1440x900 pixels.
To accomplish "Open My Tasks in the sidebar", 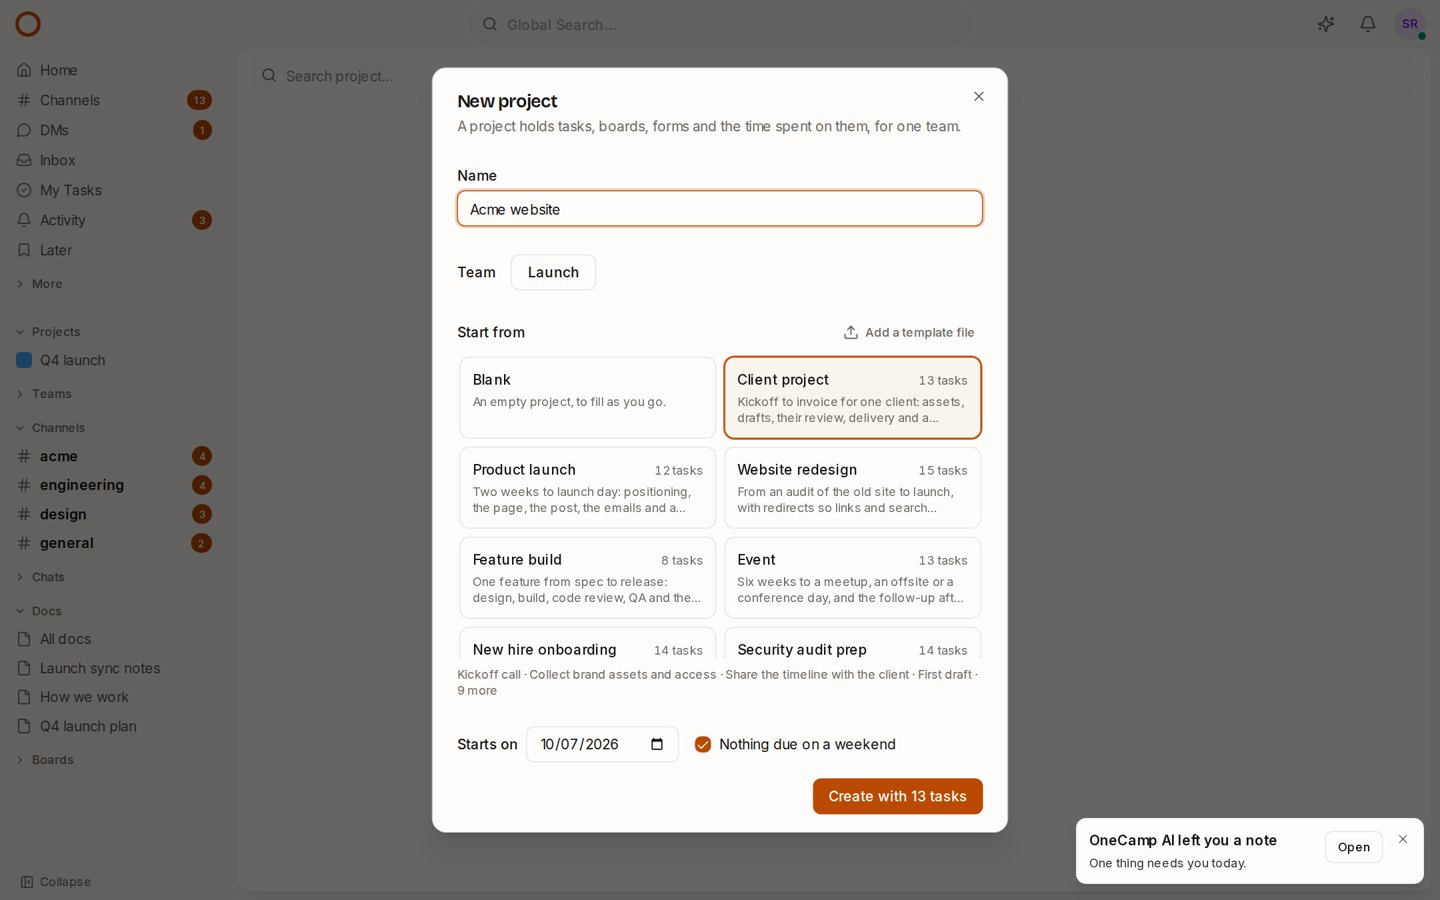I will pyautogui.click(x=114, y=190).
